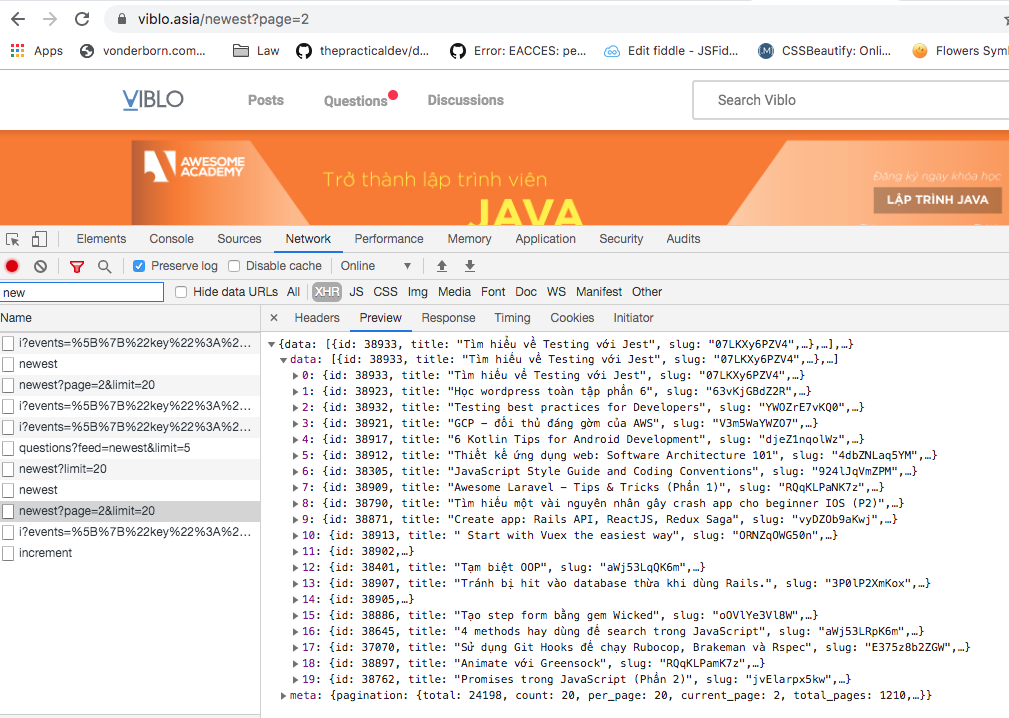This screenshot has height=718, width=1009.
Task: Show the Timing tab of the request
Action: coord(512,318)
